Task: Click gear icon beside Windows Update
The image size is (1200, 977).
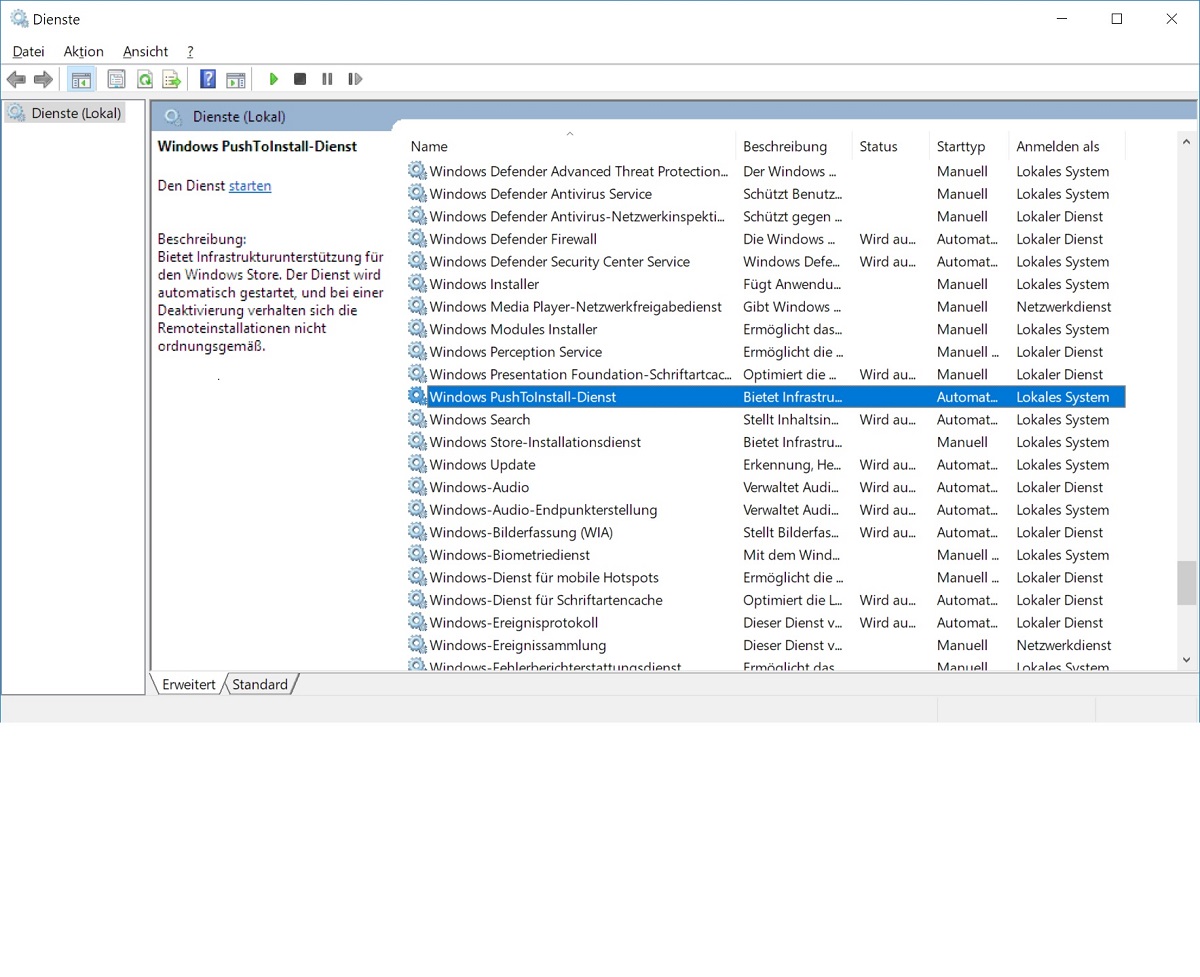Action: tap(417, 464)
